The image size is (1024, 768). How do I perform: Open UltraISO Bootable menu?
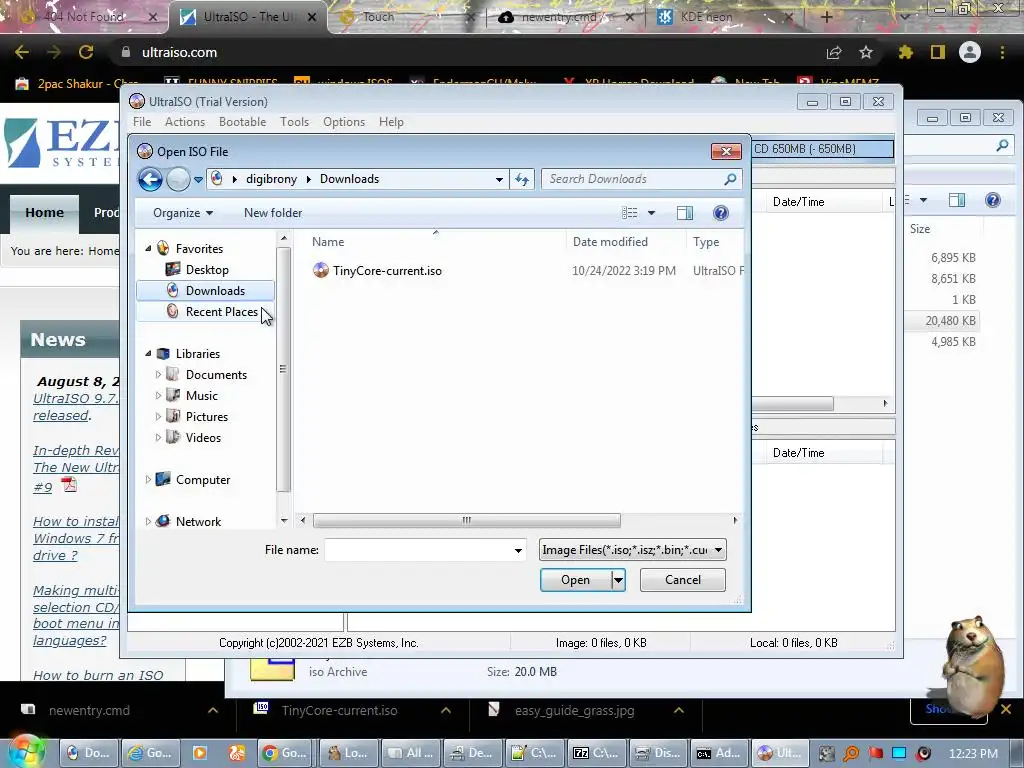tap(242, 122)
